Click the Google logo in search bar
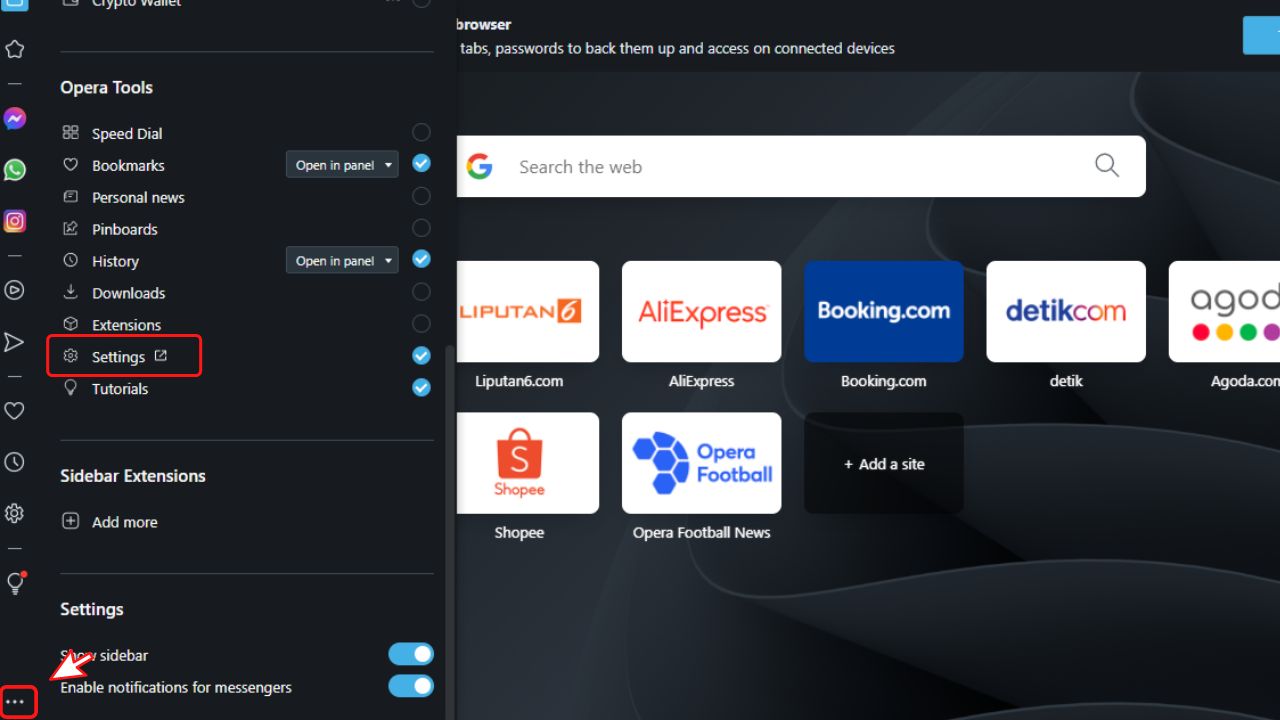 [x=479, y=166]
